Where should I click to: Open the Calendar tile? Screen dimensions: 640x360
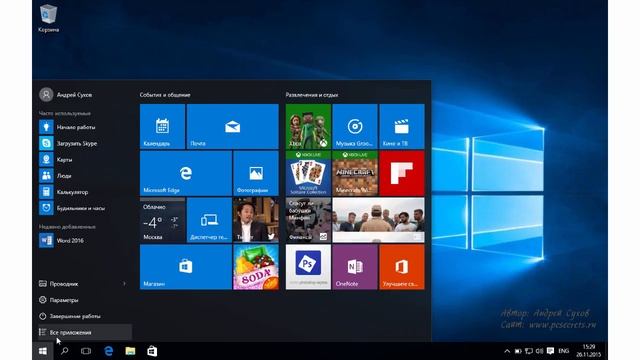pyautogui.click(x=162, y=126)
